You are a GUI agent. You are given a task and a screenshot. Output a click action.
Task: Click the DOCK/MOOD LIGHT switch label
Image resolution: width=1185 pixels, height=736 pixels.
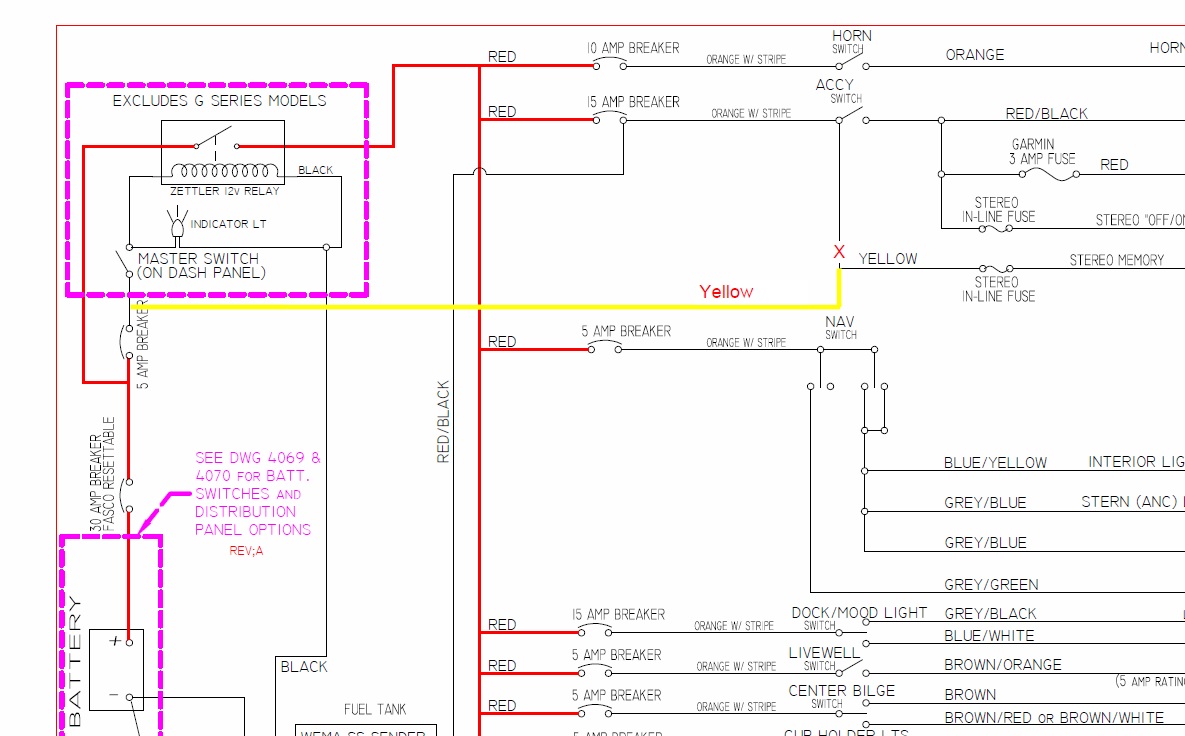pyautogui.click(x=859, y=612)
